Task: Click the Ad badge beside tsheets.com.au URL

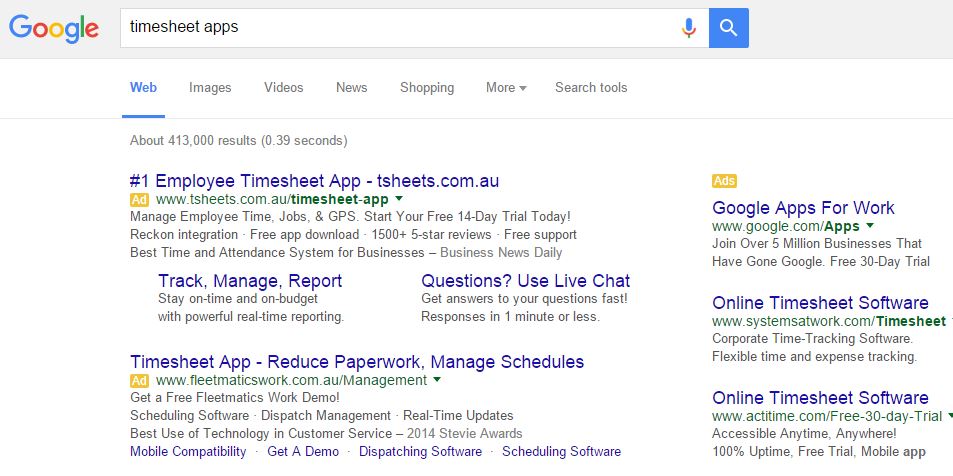Action: (x=139, y=199)
